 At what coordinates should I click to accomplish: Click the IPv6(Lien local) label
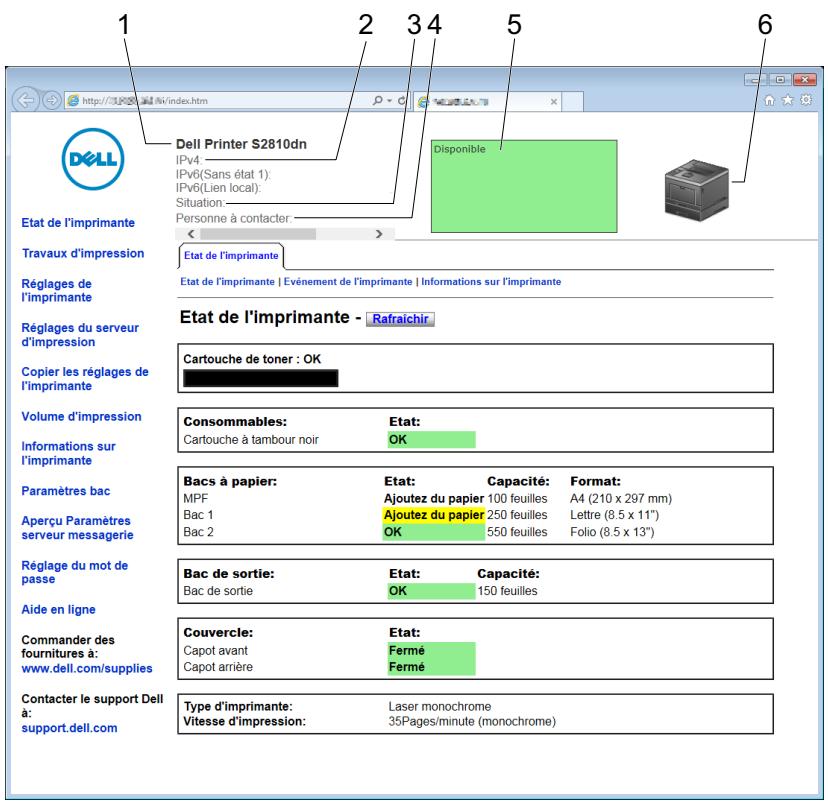click(x=219, y=188)
